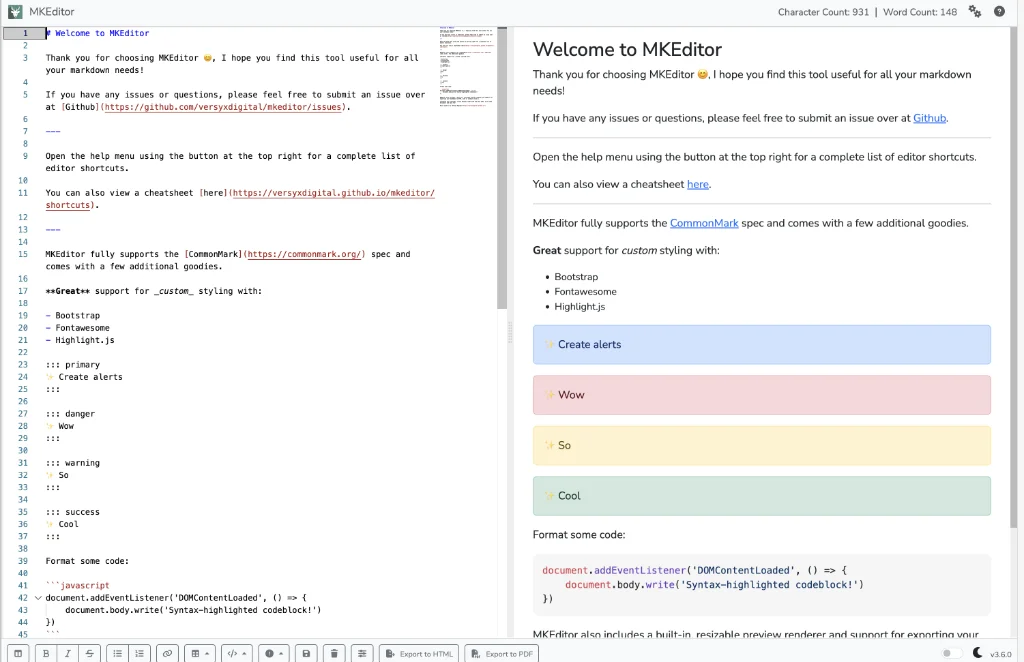
Task: Insert an unordered list
Action: tap(118, 652)
